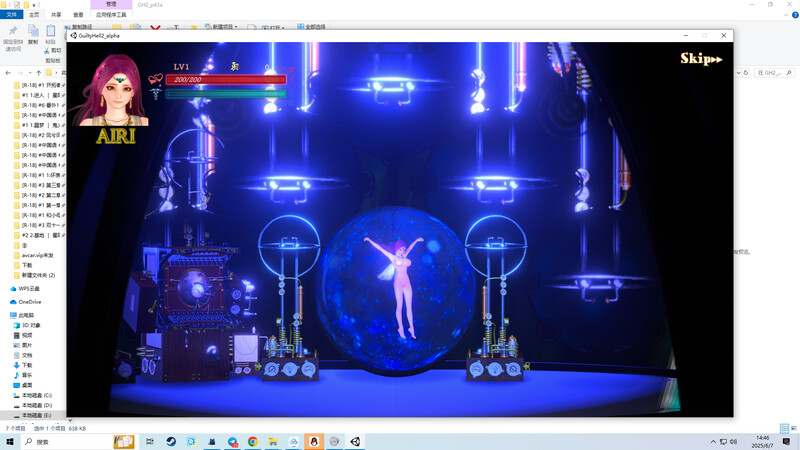Viewport: 800px width, 450px height.
Task: Open the 应用程序工具 ribbon tab
Action: coord(111,15)
